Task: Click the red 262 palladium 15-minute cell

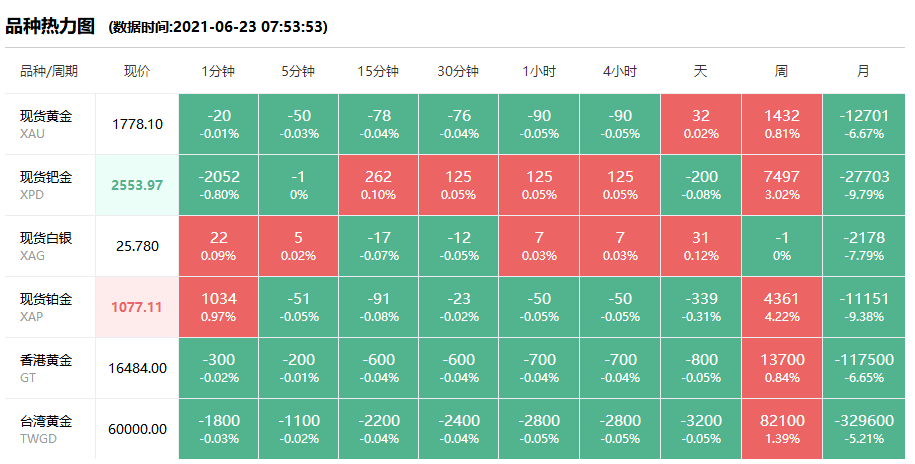Action: (378, 185)
